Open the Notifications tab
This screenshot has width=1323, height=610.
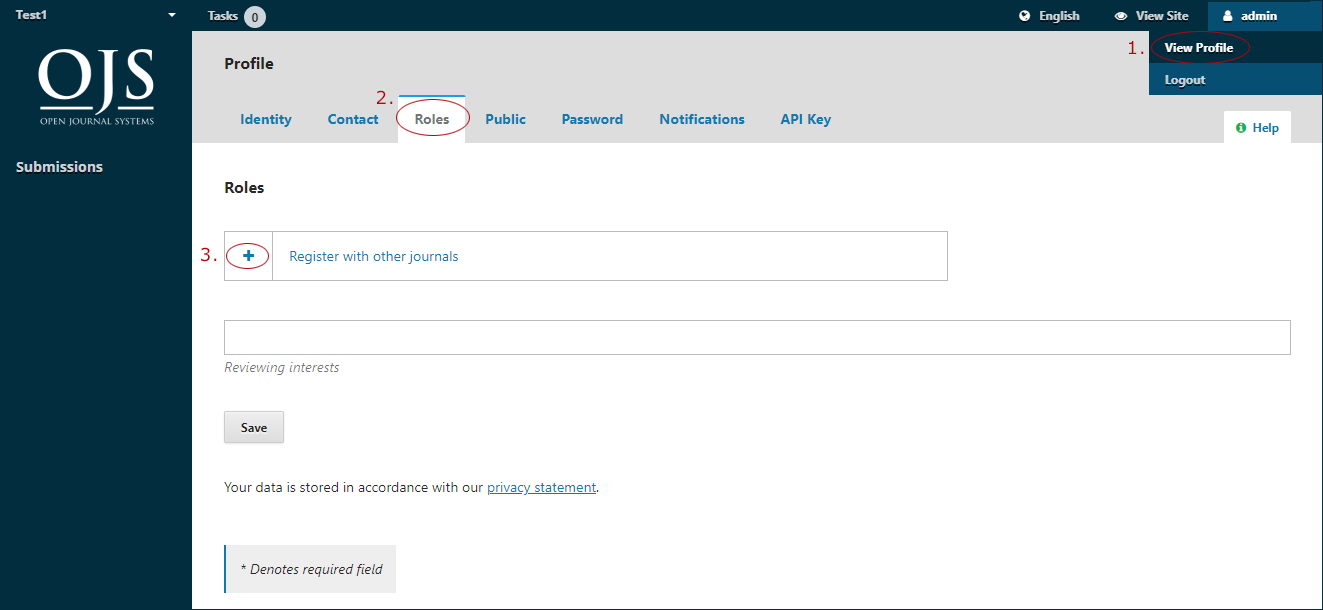click(701, 119)
